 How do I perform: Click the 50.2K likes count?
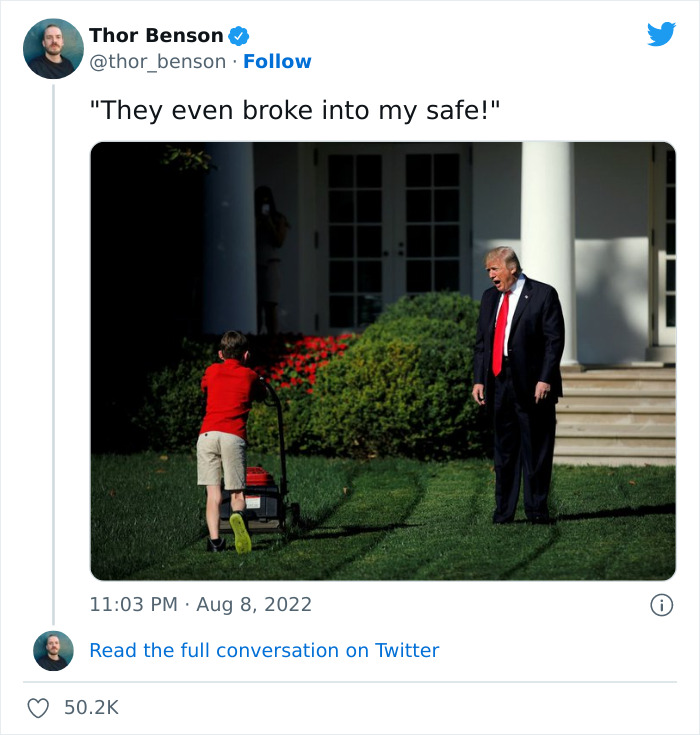pyautogui.click(x=91, y=708)
